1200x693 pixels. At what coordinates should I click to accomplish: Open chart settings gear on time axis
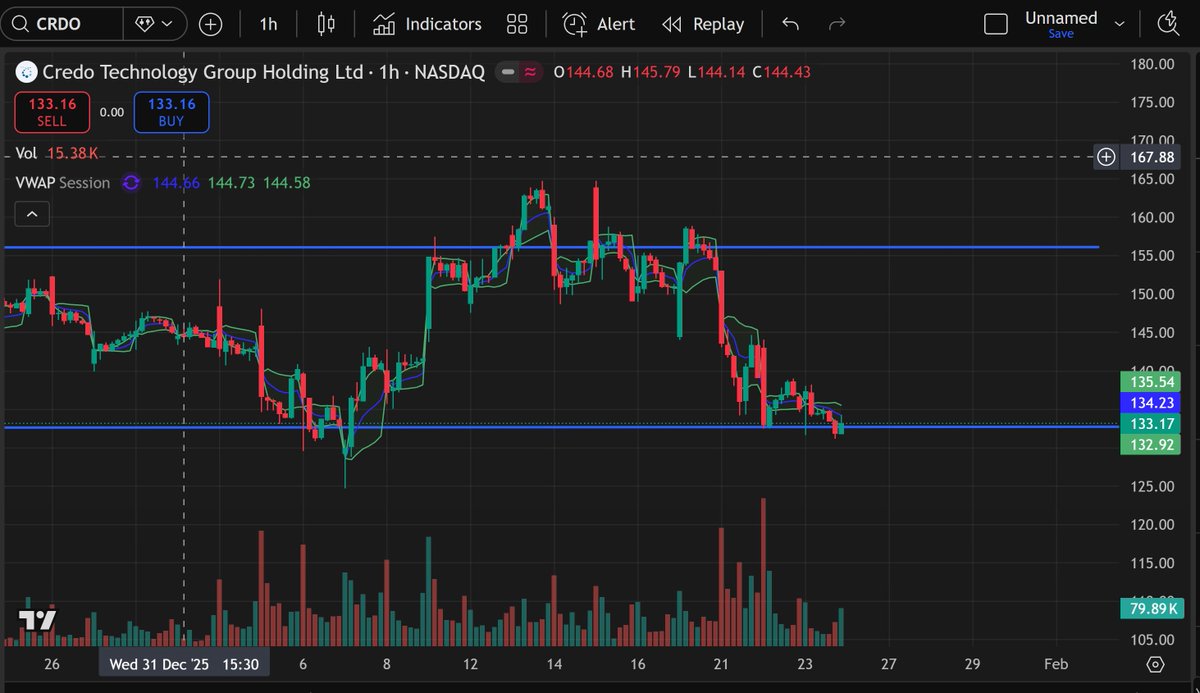click(x=1156, y=665)
